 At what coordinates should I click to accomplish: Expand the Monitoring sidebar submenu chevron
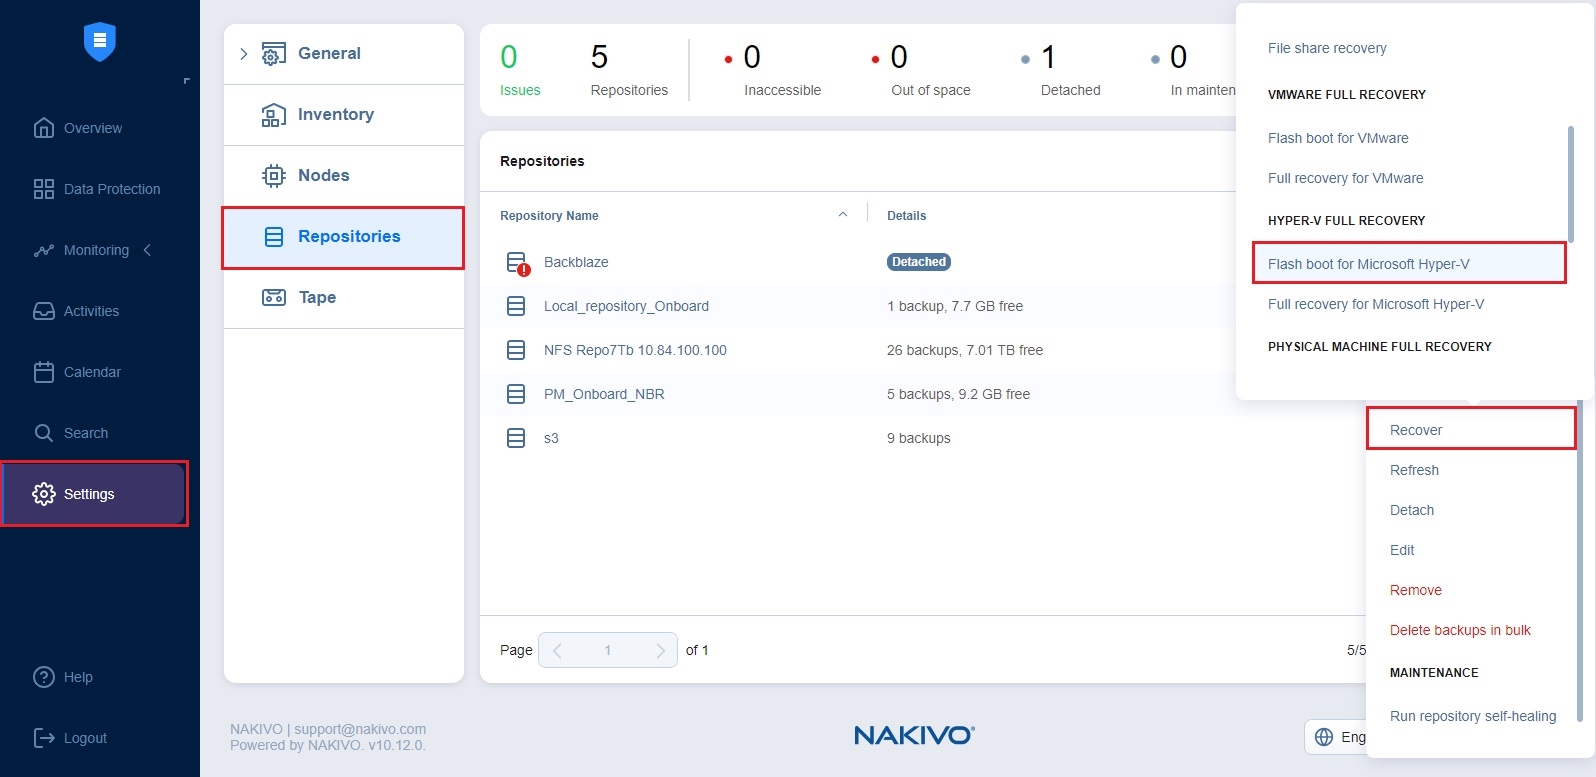(x=147, y=250)
